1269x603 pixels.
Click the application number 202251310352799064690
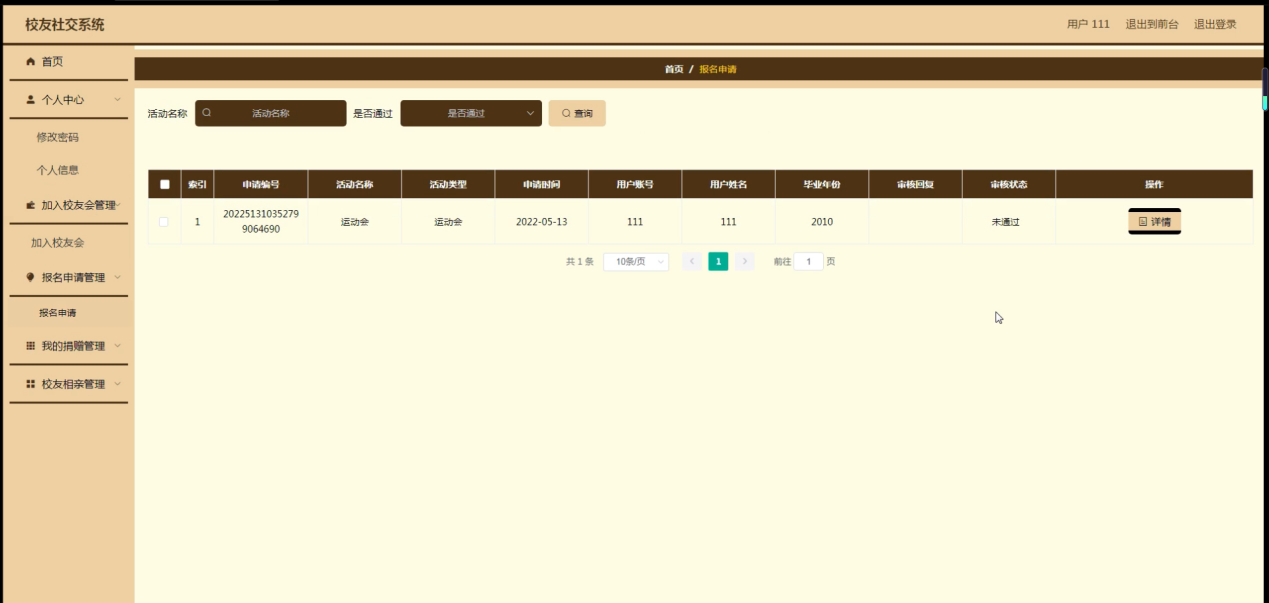[261, 221]
